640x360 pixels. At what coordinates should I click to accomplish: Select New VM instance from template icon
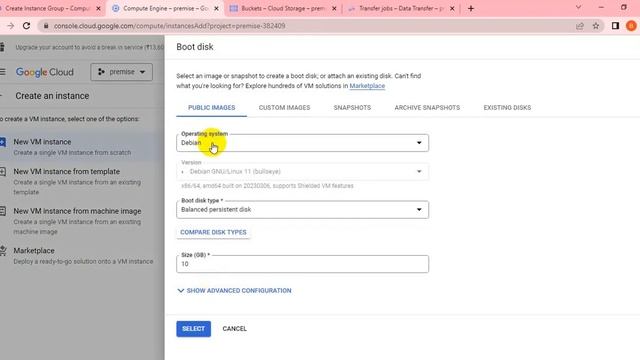(2, 171)
